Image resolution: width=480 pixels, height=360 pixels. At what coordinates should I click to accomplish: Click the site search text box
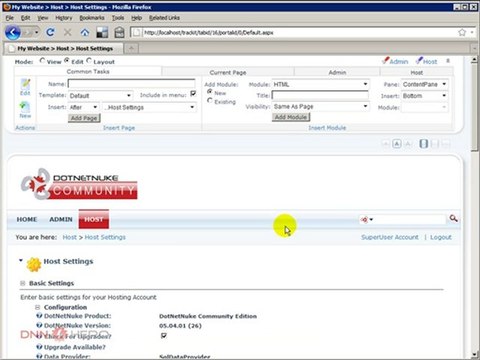coord(410,219)
